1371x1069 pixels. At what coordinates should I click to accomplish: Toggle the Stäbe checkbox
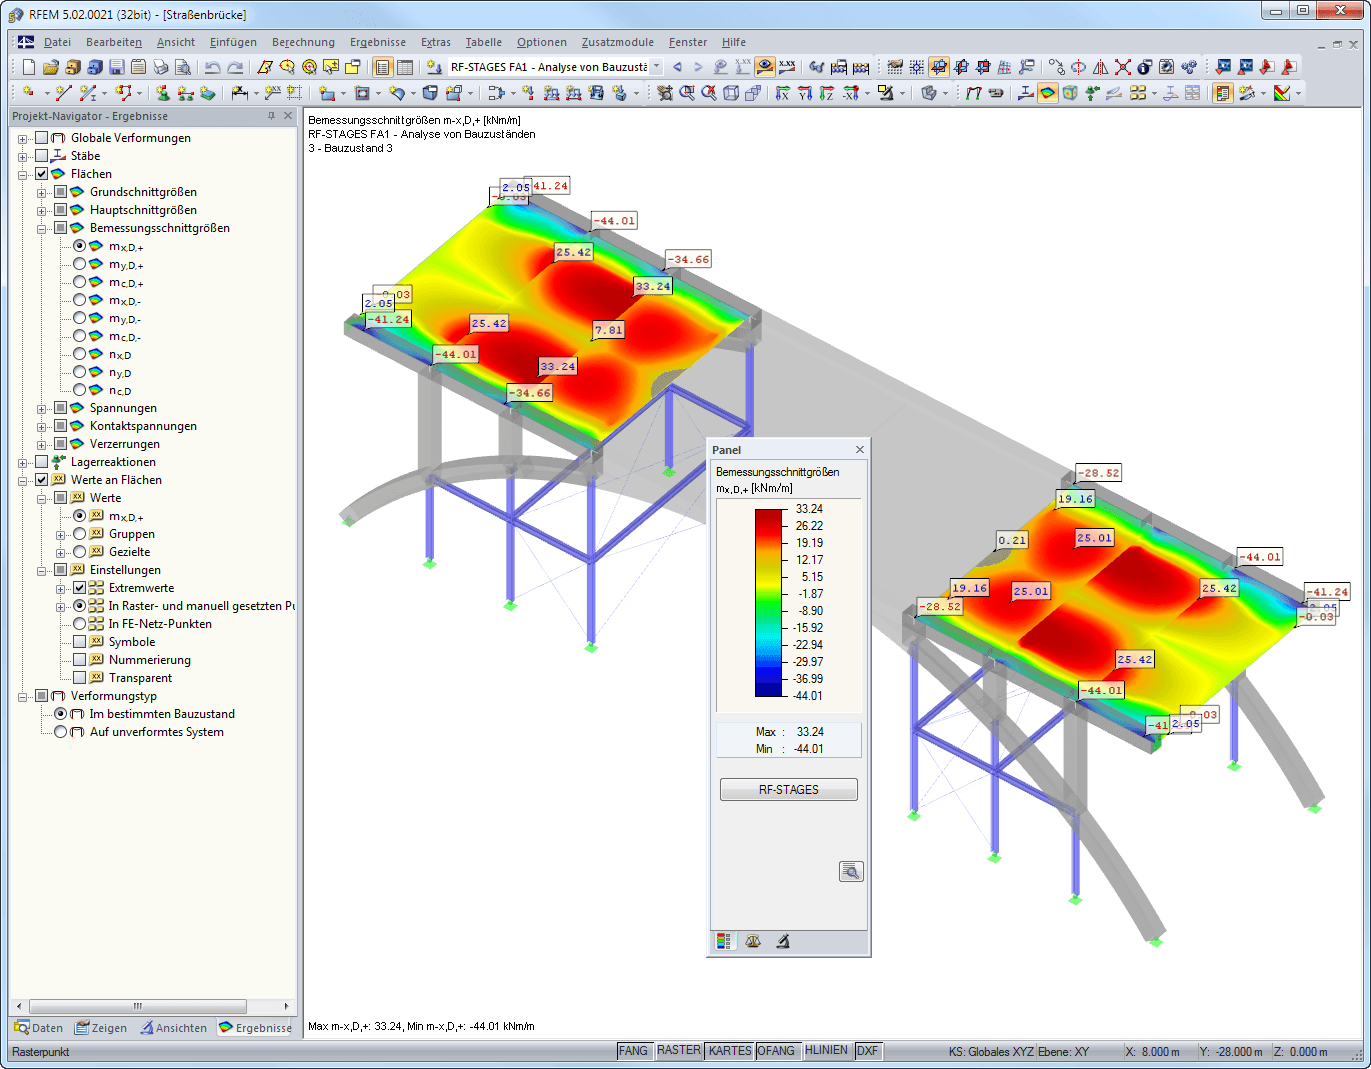(41, 156)
